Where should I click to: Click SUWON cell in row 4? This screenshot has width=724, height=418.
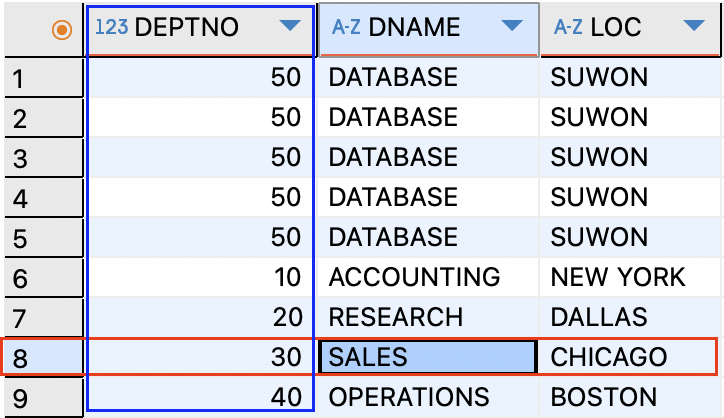(630, 197)
